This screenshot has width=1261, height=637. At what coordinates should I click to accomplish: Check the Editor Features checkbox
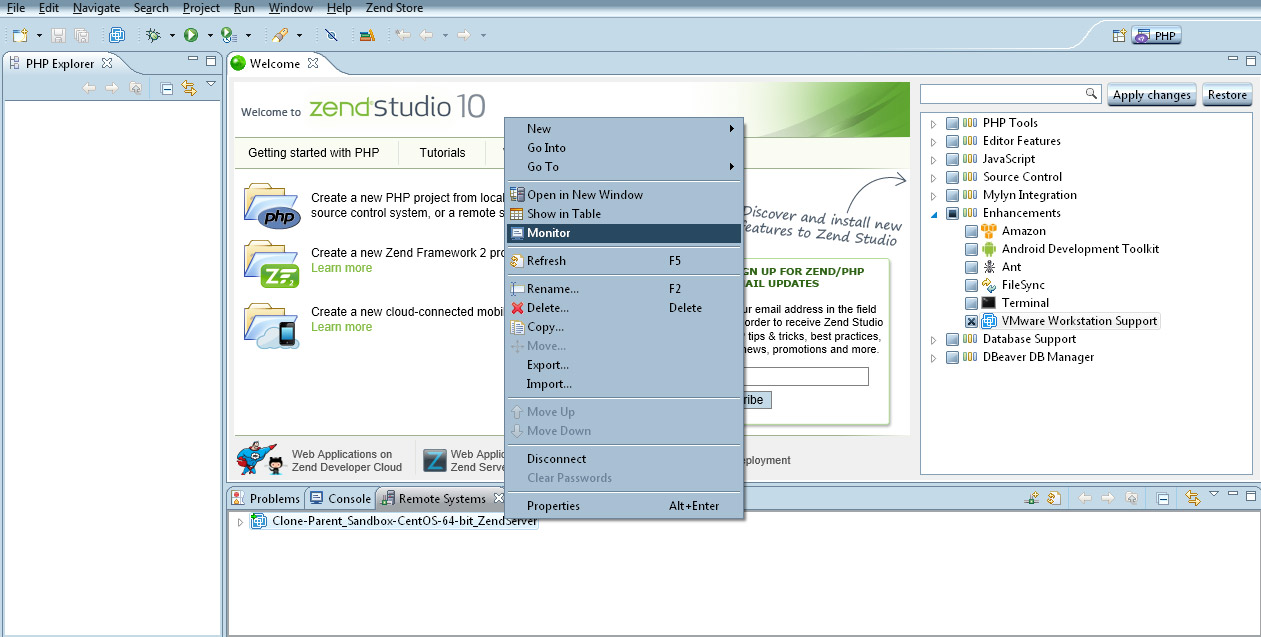pyautogui.click(x=952, y=141)
